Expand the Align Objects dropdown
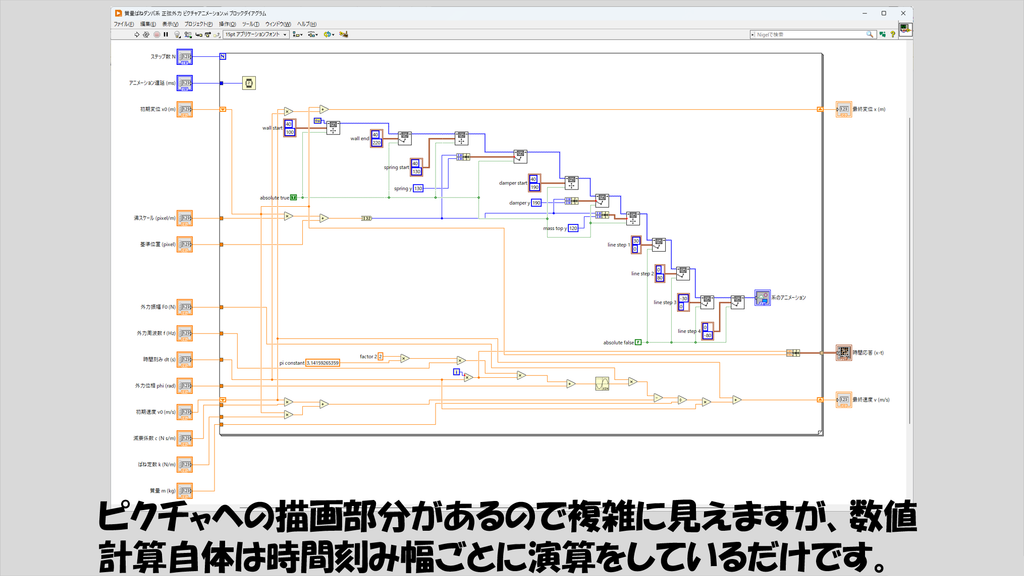 pos(297,35)
